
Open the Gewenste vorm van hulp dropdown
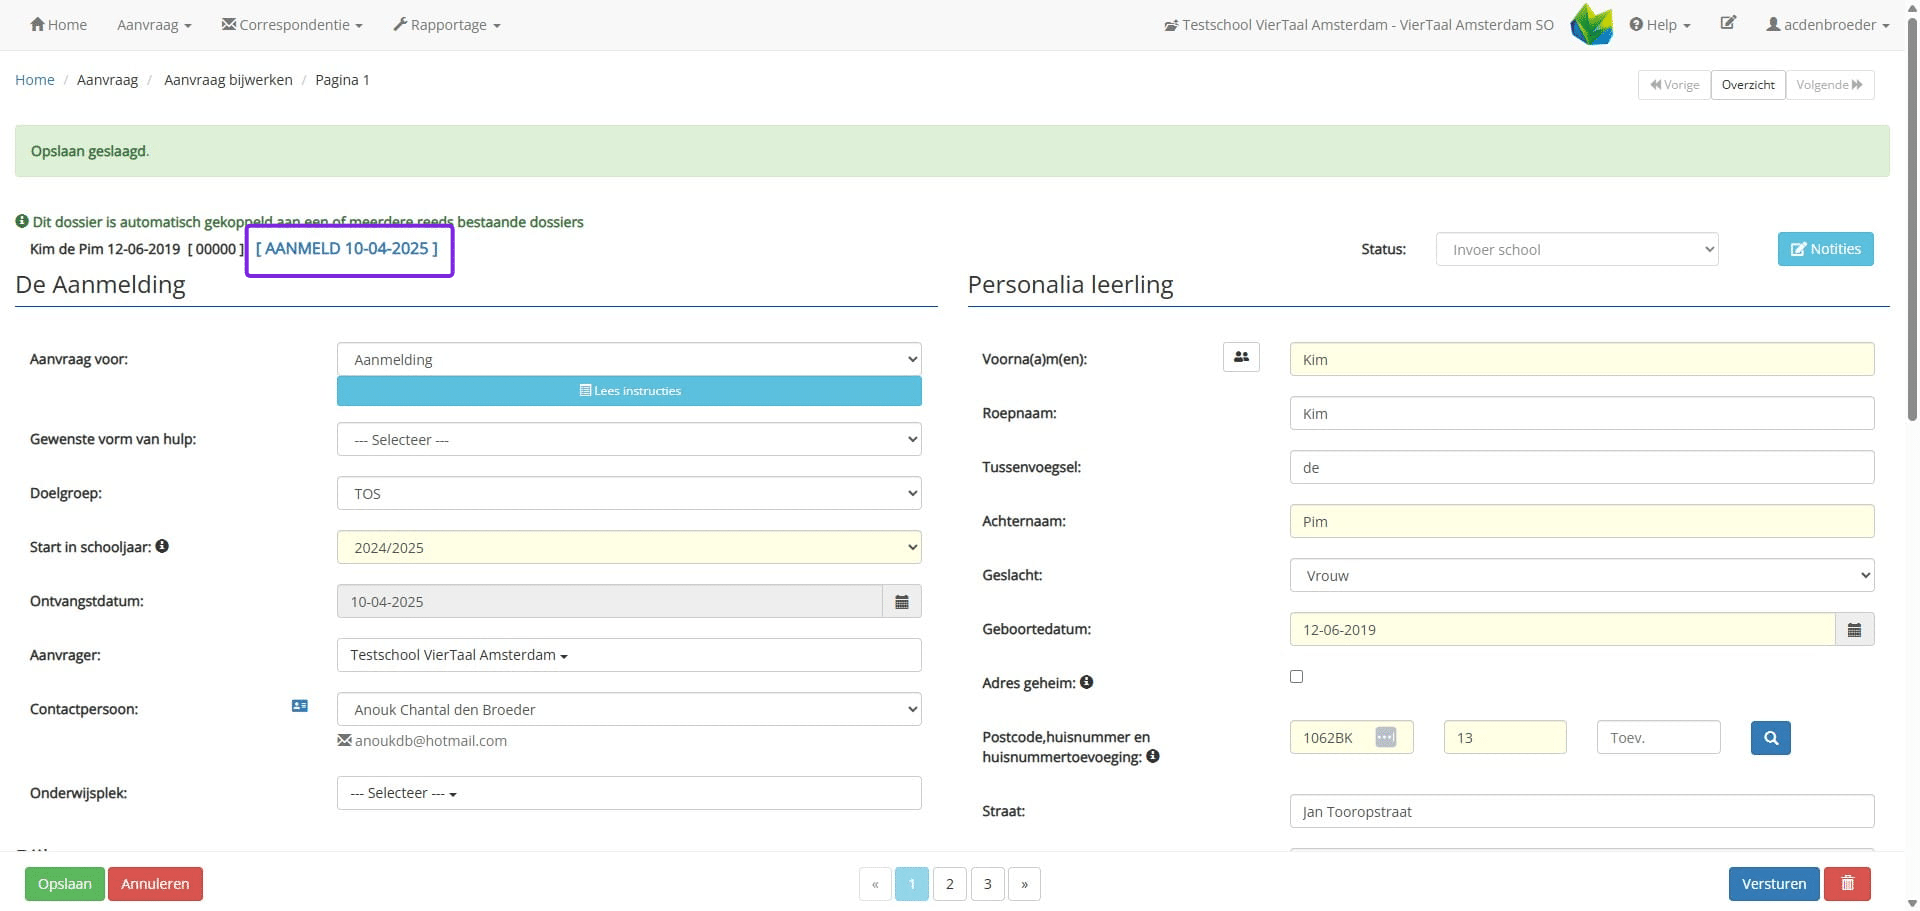(x=629, y=439)
